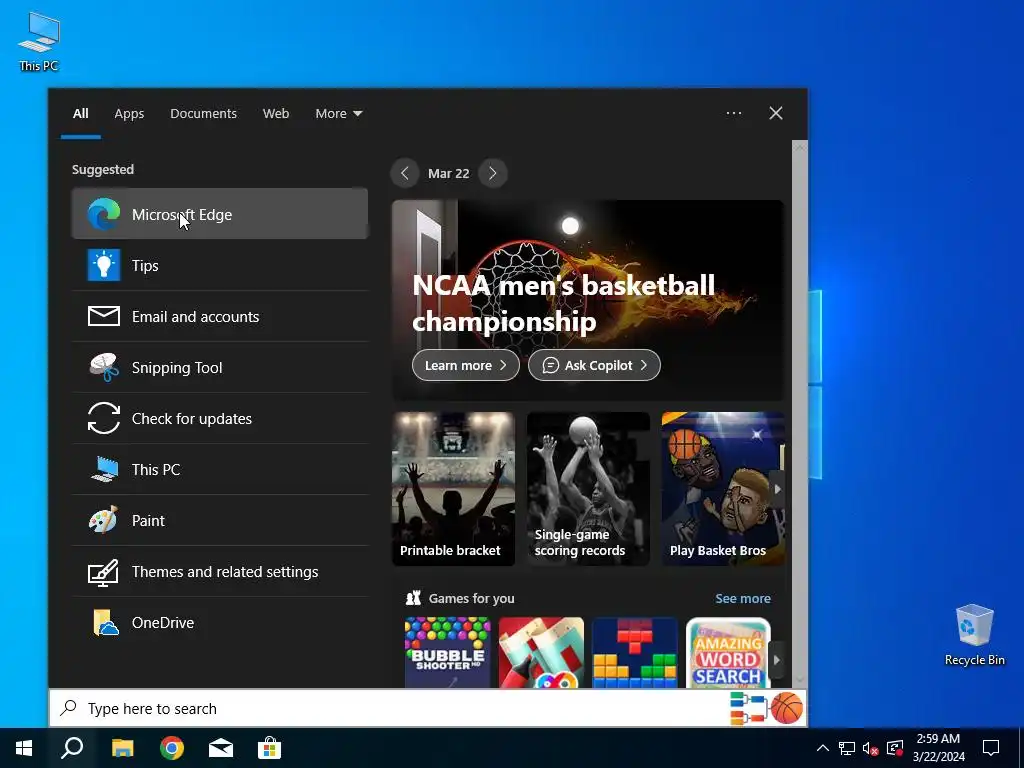The width and height of the screenshot is (1024, 768).
Task: Open NCAA men's basketball championship headline
Action: (563, 303)
